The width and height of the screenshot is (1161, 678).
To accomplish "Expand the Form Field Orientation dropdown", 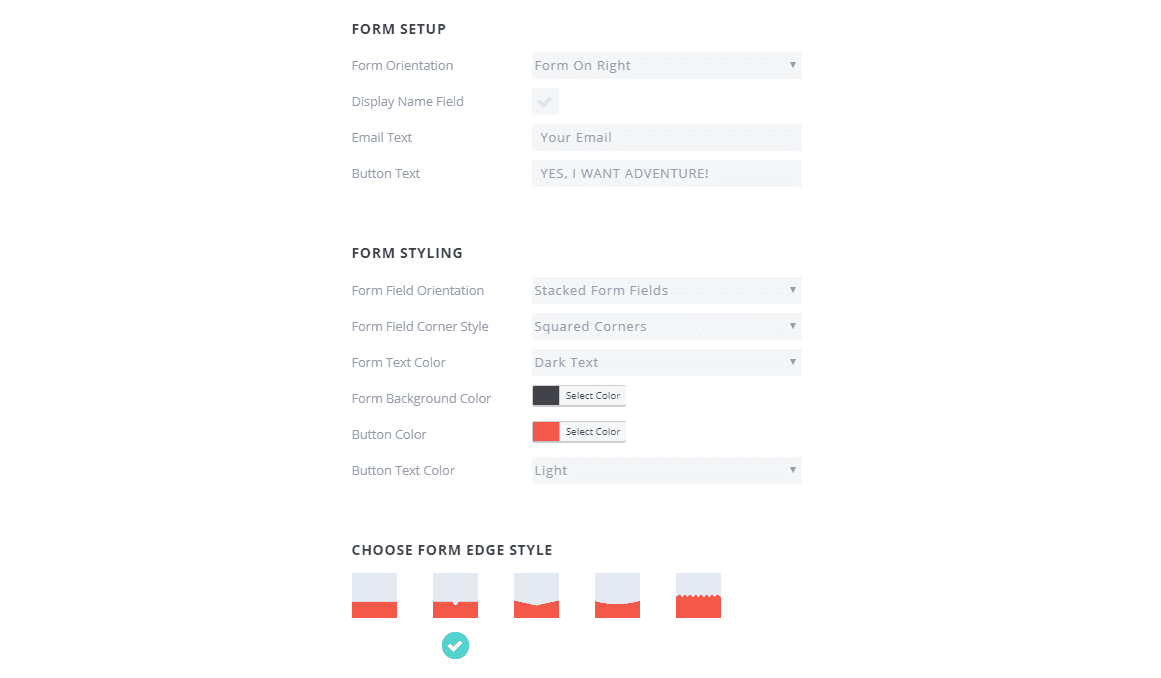I will (x=666, y=291).
